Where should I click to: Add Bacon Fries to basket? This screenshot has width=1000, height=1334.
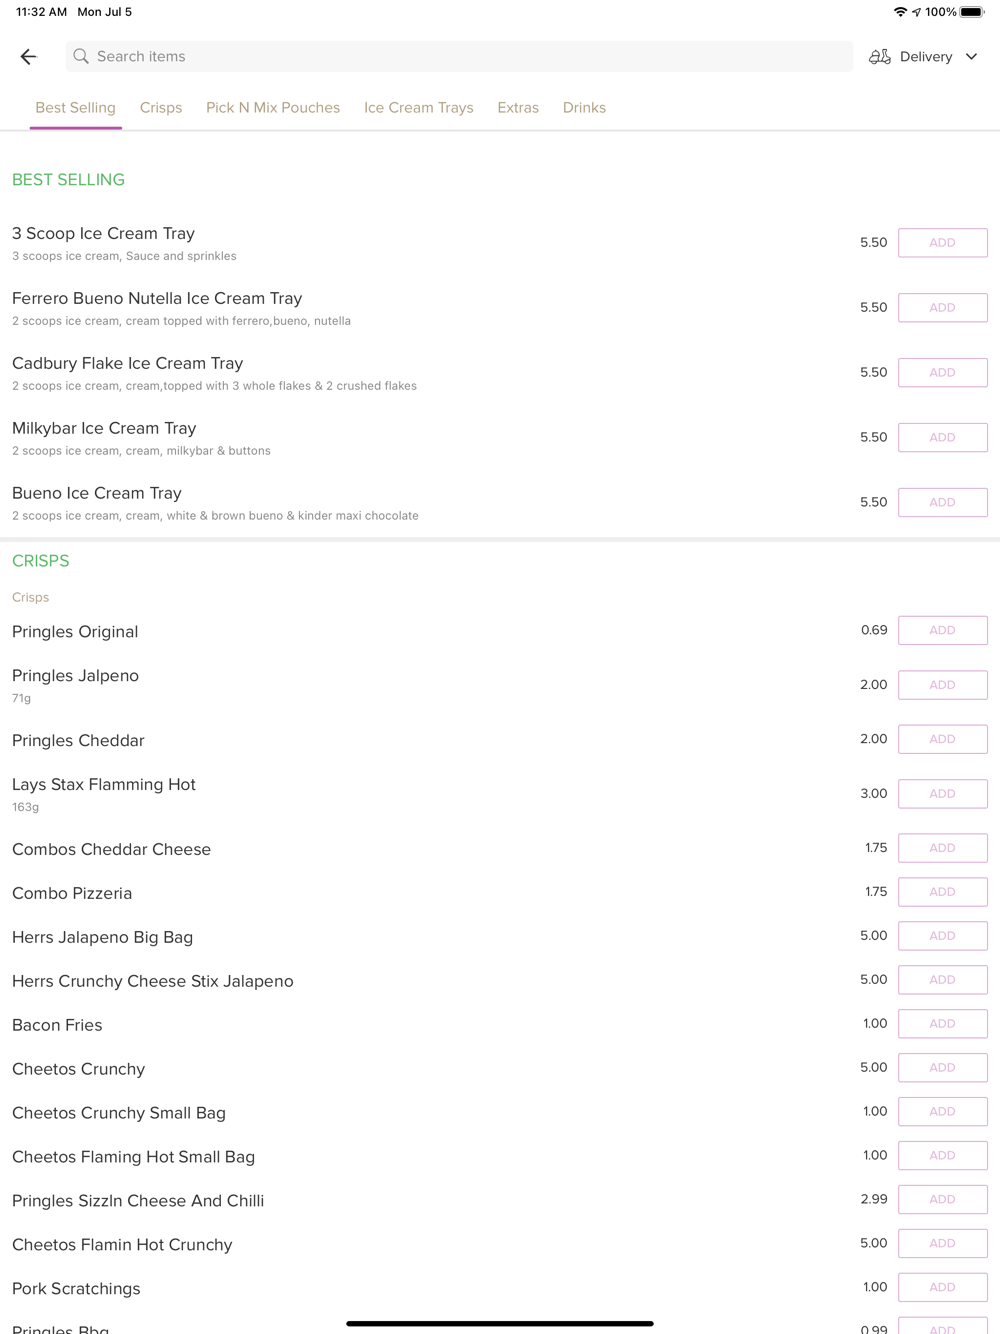943,1024
